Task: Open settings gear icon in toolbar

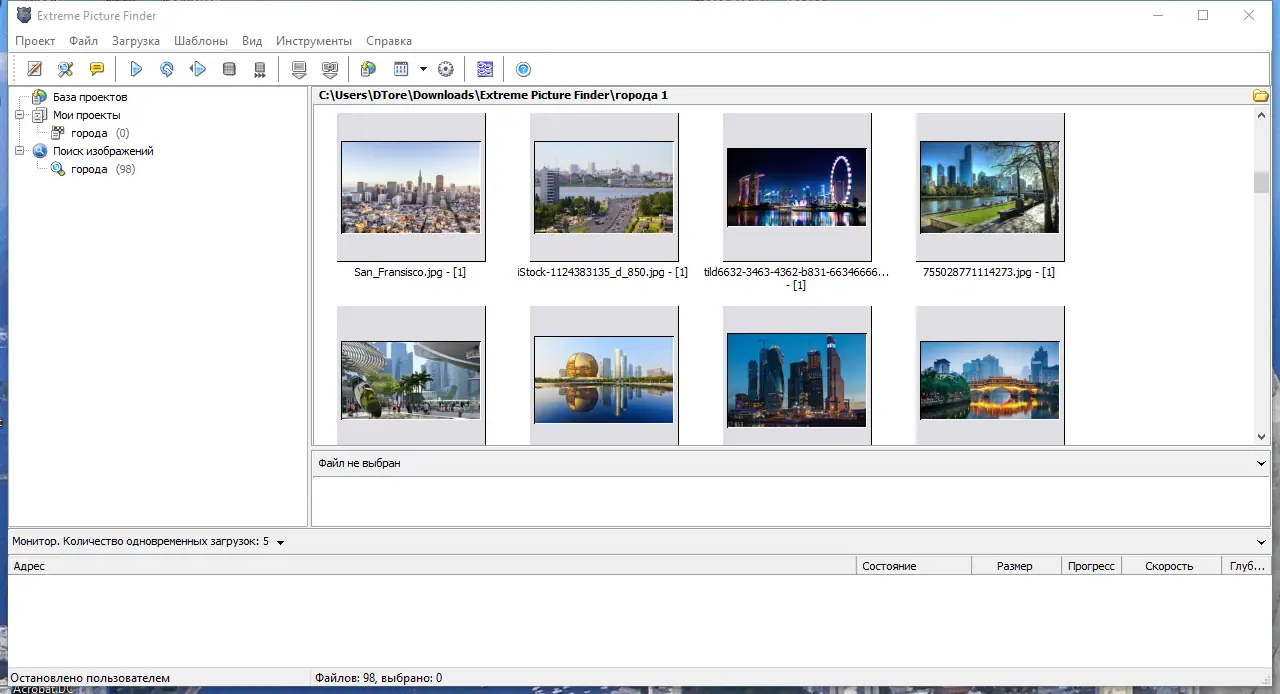Action: pos(446,69)
